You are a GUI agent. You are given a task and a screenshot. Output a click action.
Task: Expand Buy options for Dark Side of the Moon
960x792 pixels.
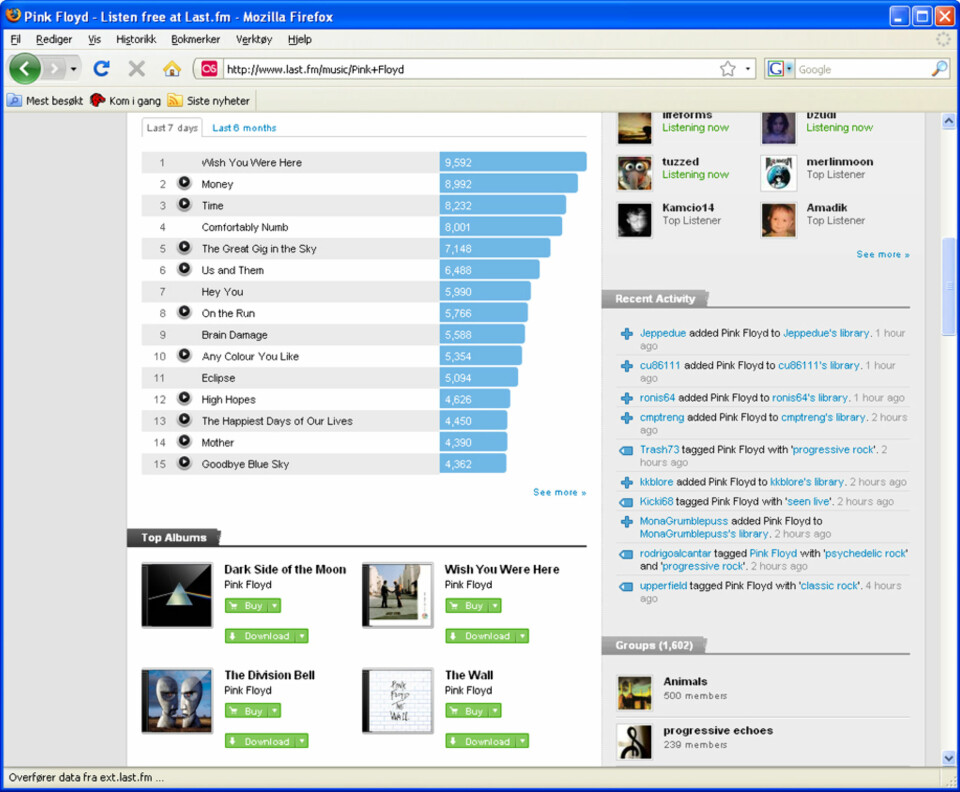pos(275,606)
